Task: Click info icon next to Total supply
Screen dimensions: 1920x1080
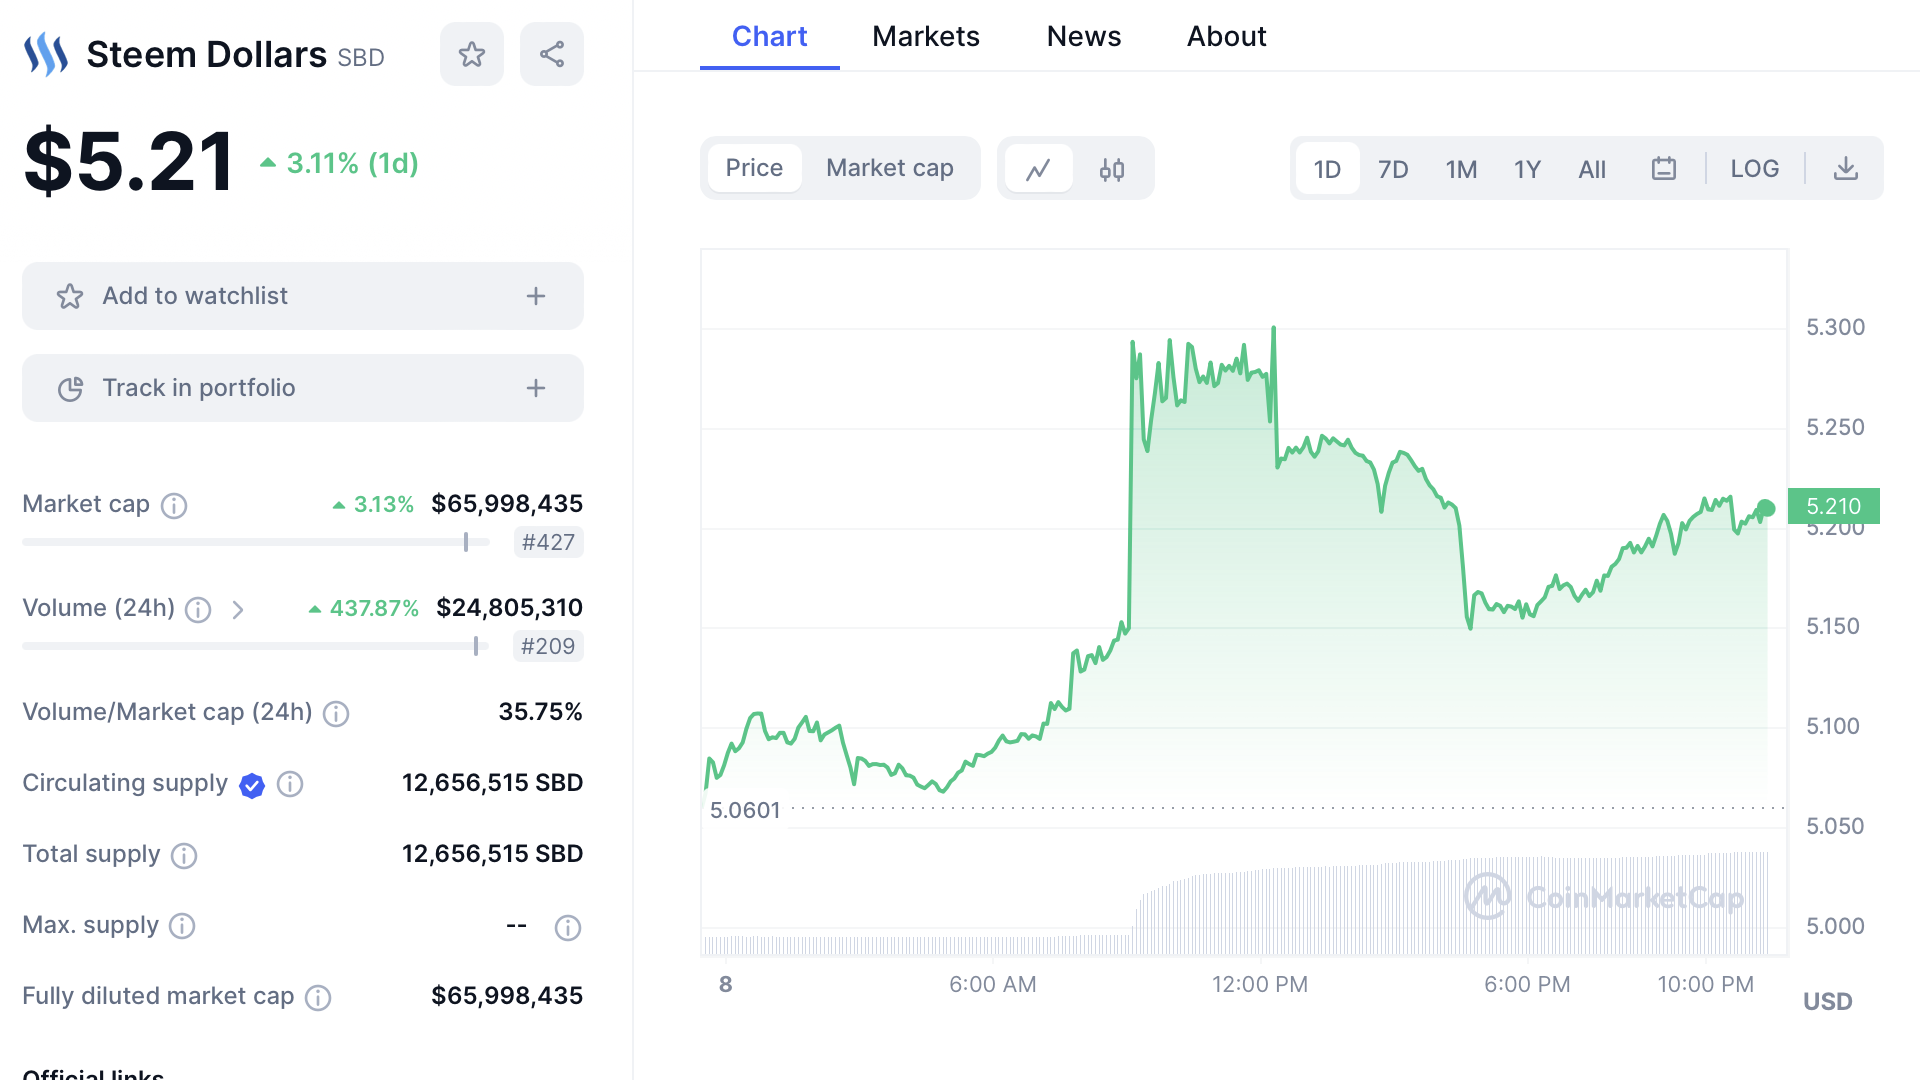Action: point(184,855)
